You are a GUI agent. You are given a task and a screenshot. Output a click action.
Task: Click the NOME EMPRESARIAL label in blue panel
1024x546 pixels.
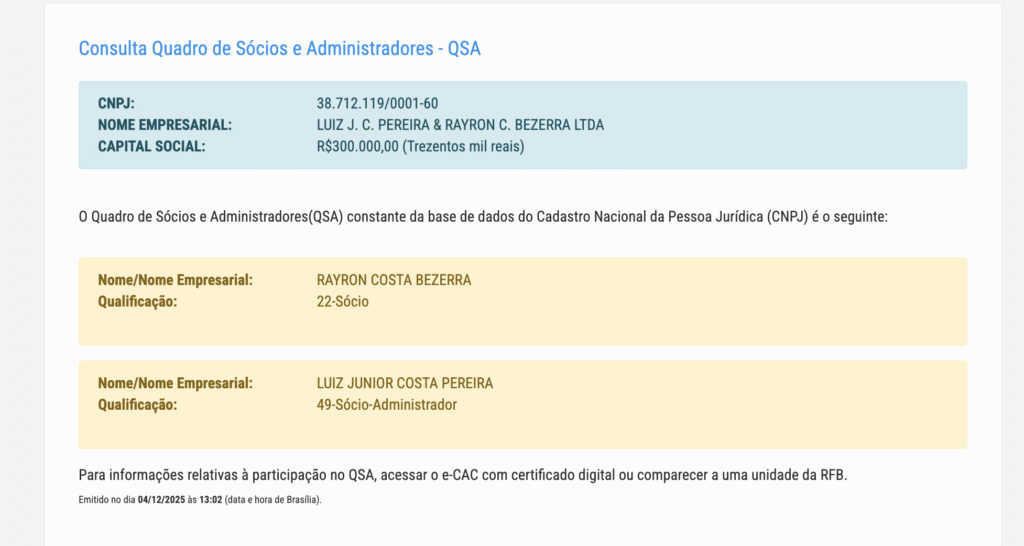pos(164,125)
